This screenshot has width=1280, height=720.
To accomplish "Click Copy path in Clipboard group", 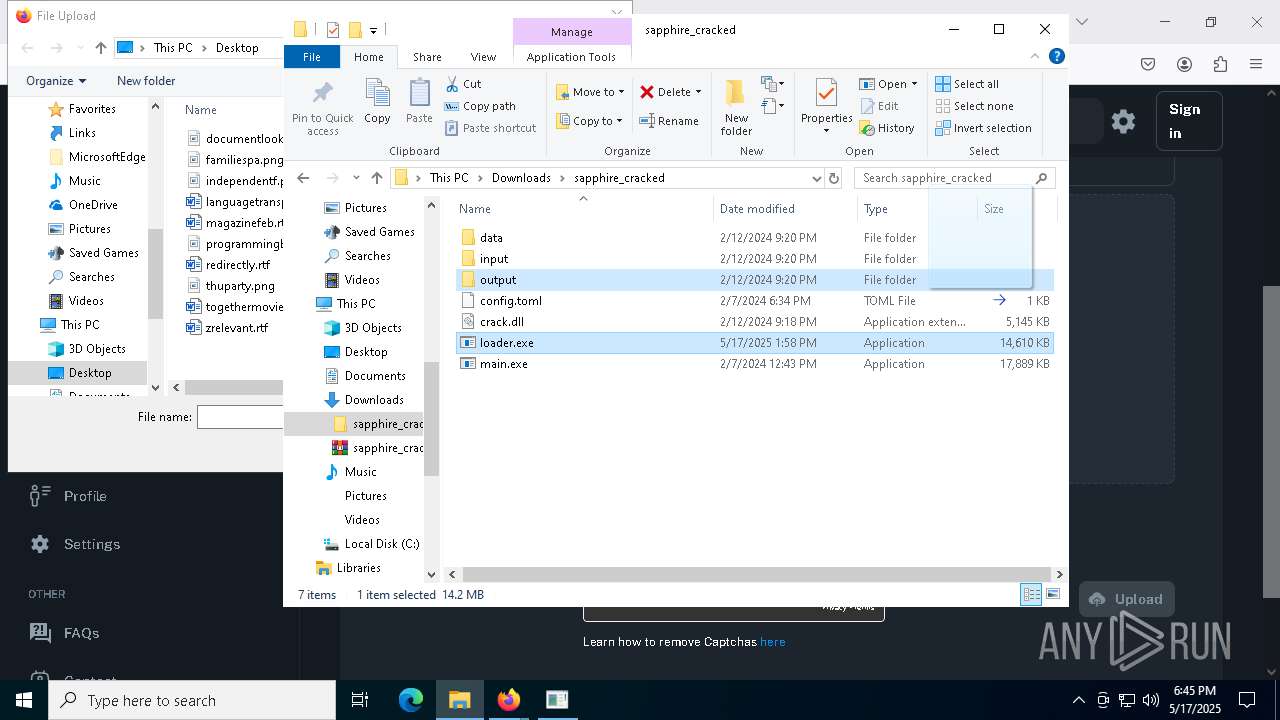I will click(x=480, y=106).
